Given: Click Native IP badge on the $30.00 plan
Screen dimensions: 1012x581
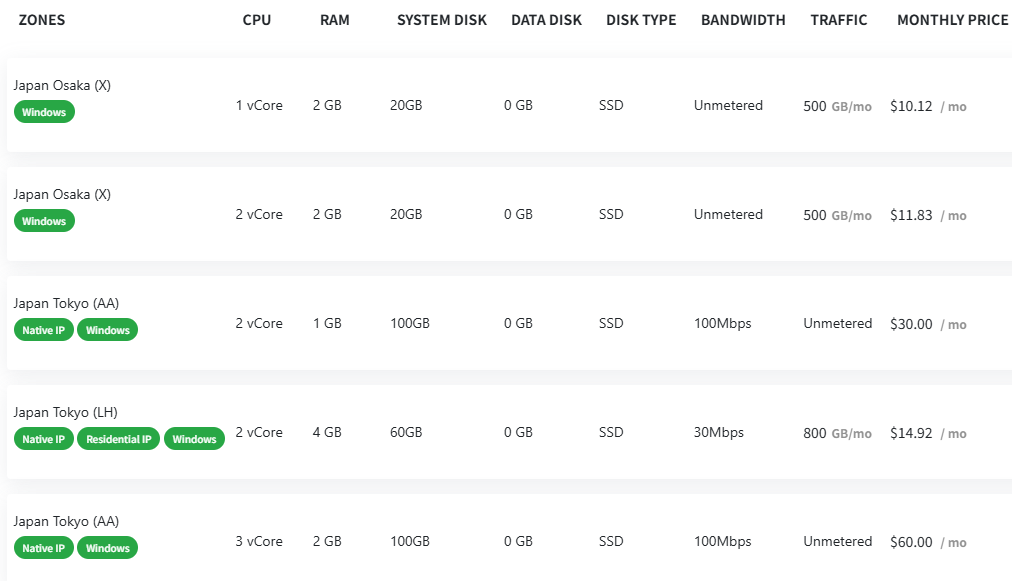Looking at the screenshot, I should tap(44, 330).
